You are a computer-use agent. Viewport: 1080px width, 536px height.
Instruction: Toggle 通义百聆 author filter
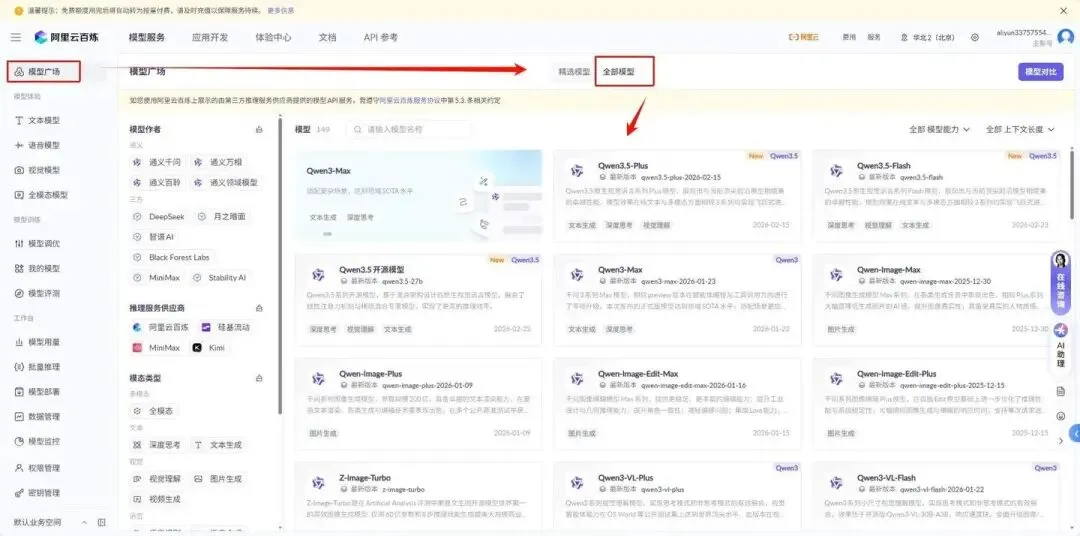click(158, 183)
